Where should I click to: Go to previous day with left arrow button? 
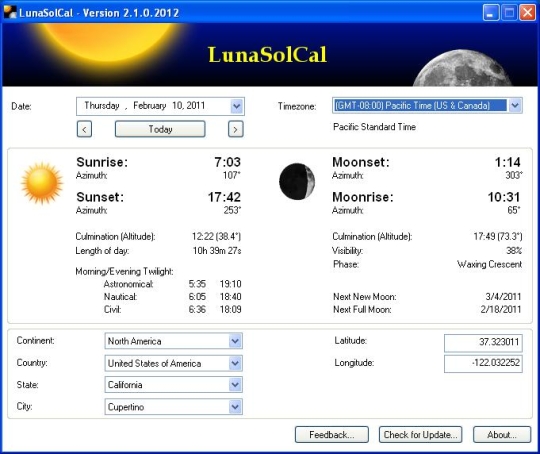pyautogui.click(x=84, y=130)
